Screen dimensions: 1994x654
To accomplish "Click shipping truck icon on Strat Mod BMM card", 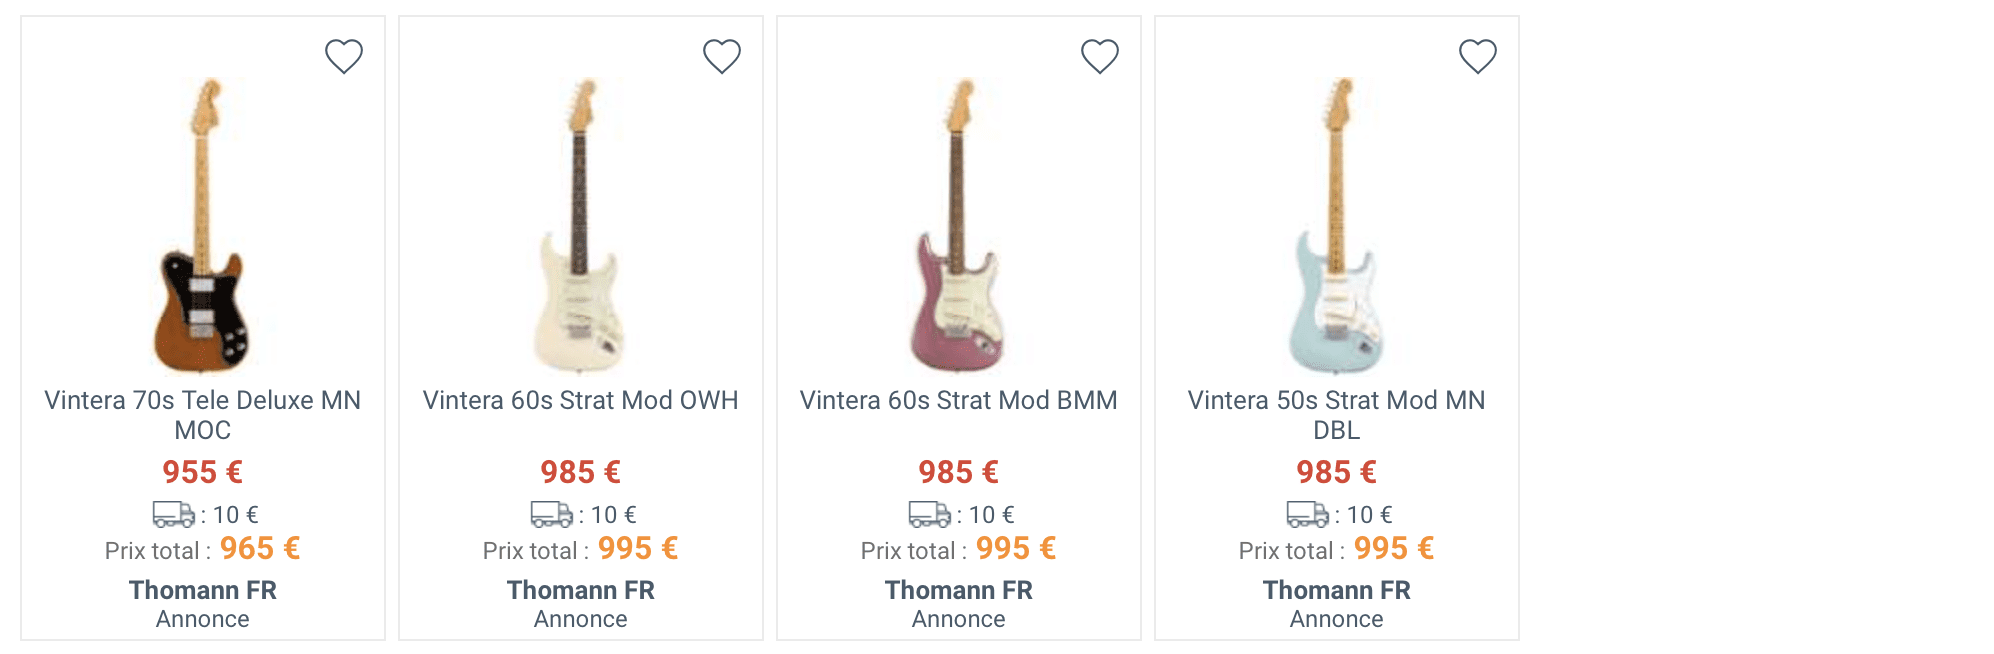I will pyautogui.click(x=929, y=514).
